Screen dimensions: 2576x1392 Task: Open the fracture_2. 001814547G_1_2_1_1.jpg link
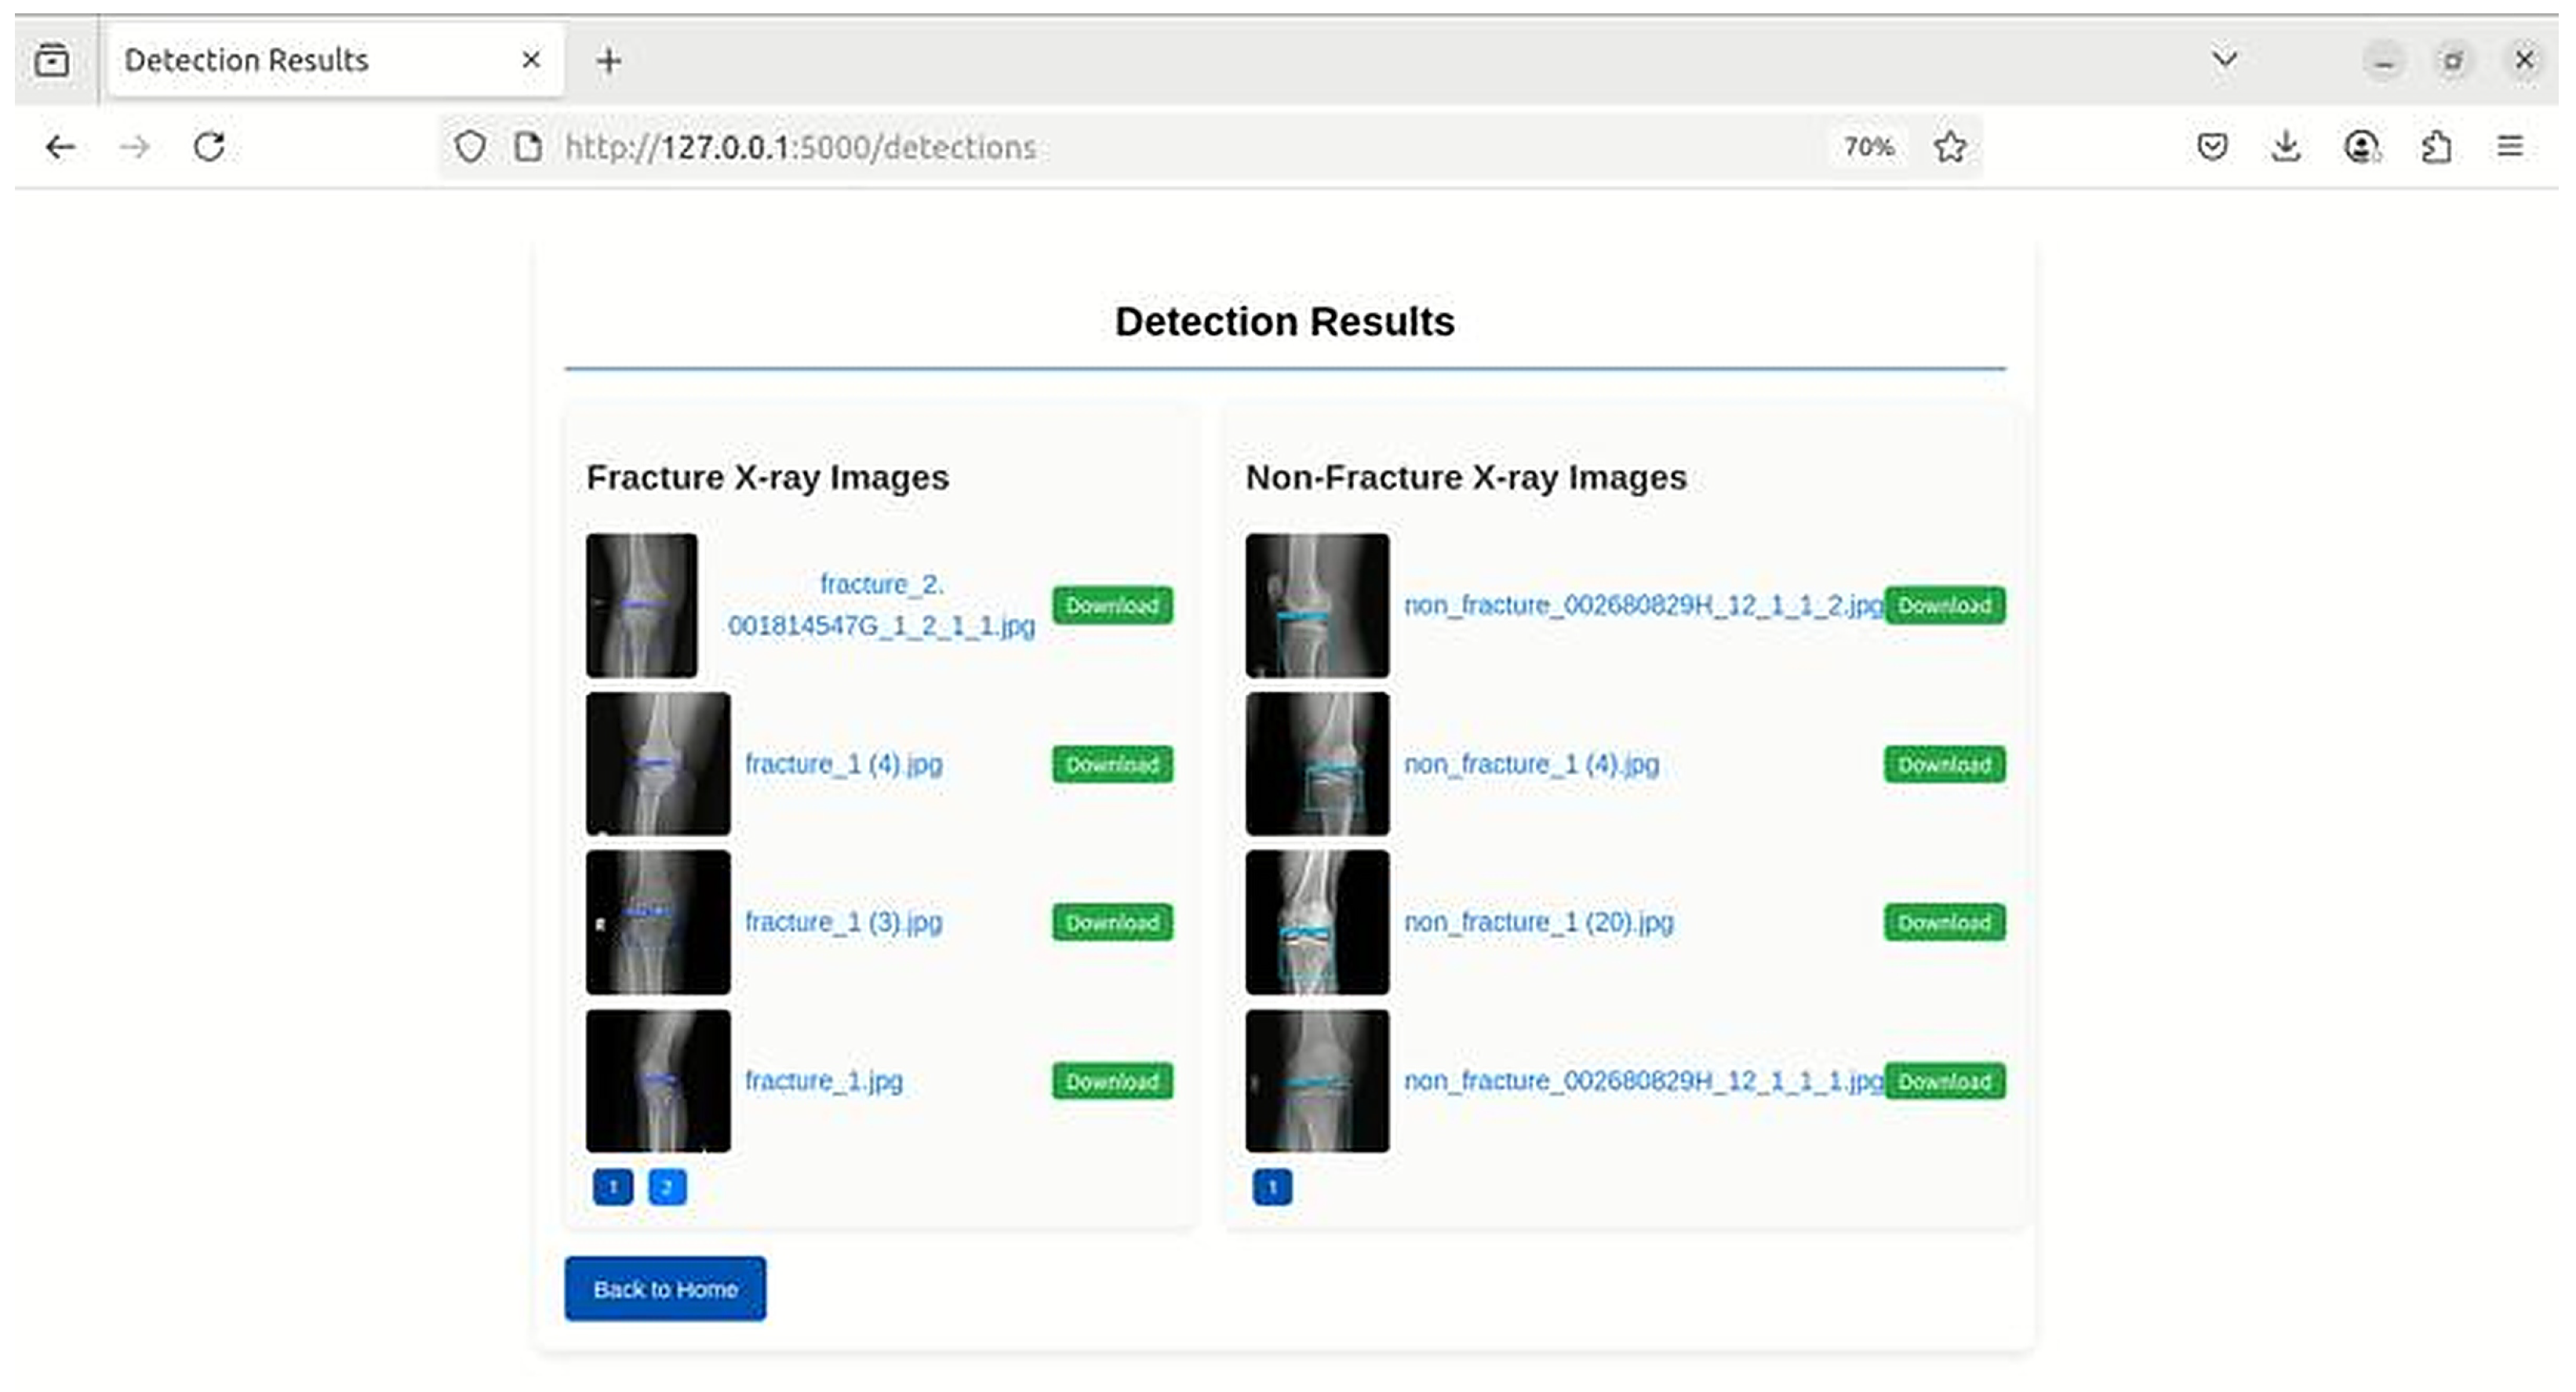881,605
